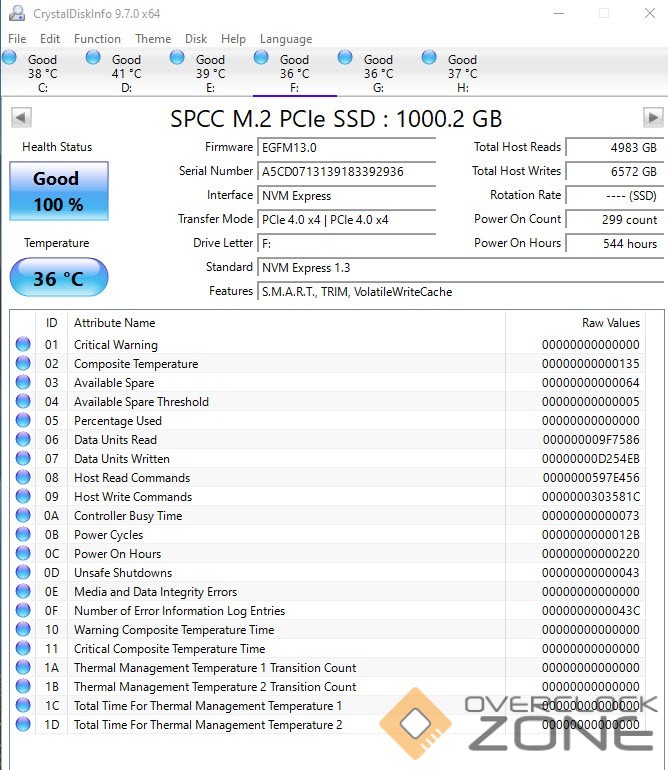Screen dimensions: 668x770
Task: Click the 36 °C temperature button
Action: pos(59,277)
